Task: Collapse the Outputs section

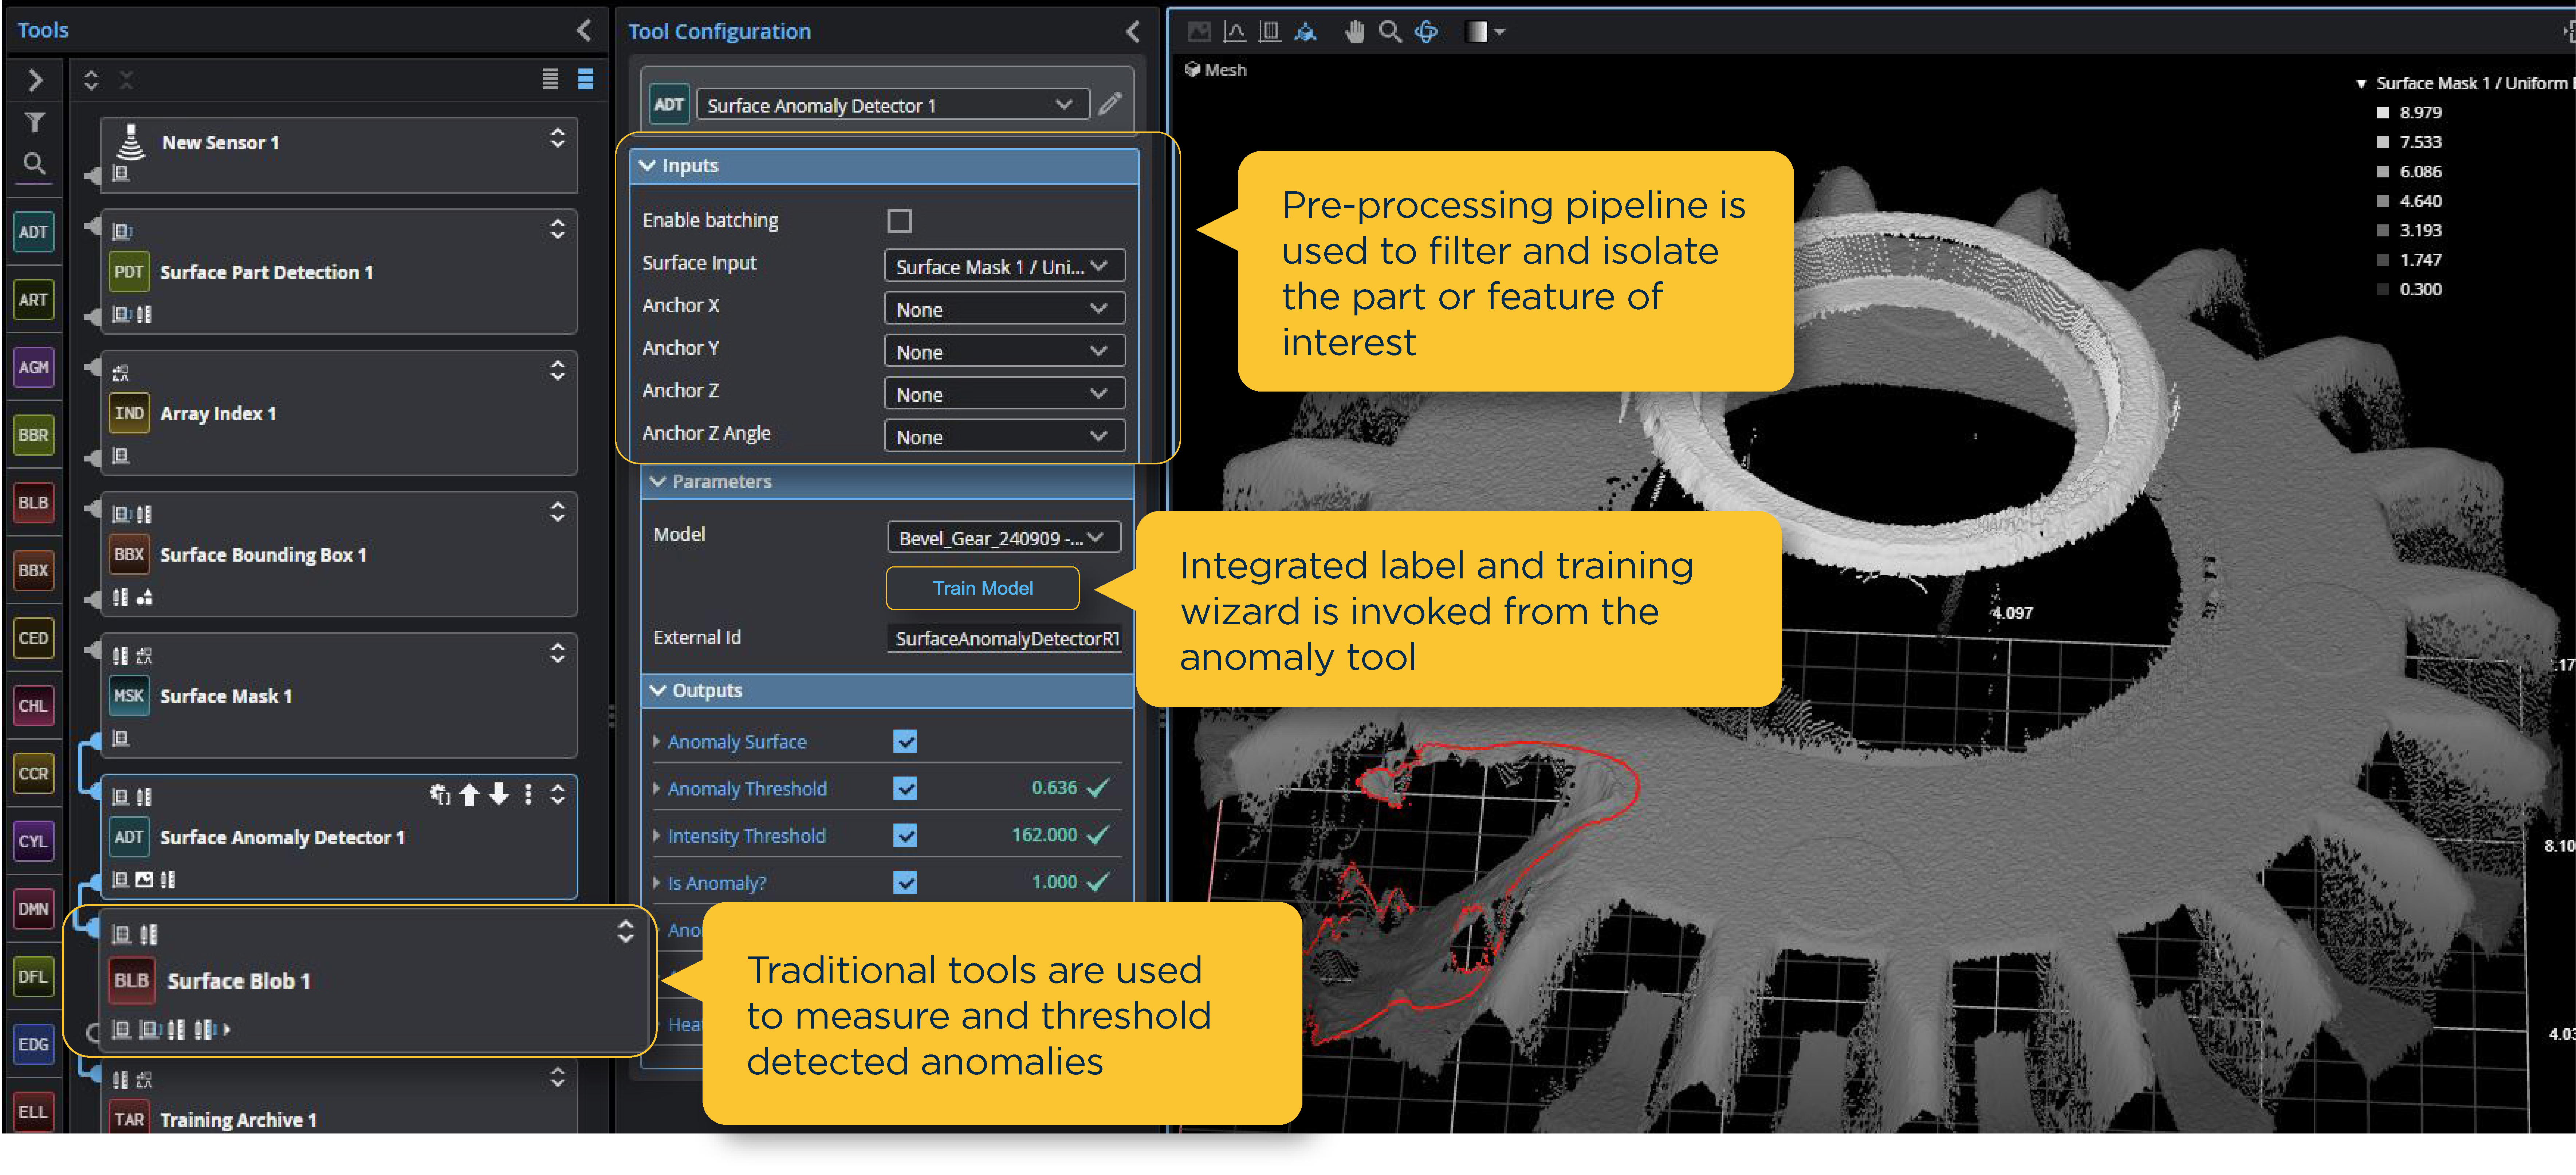Action: (658, 691)
